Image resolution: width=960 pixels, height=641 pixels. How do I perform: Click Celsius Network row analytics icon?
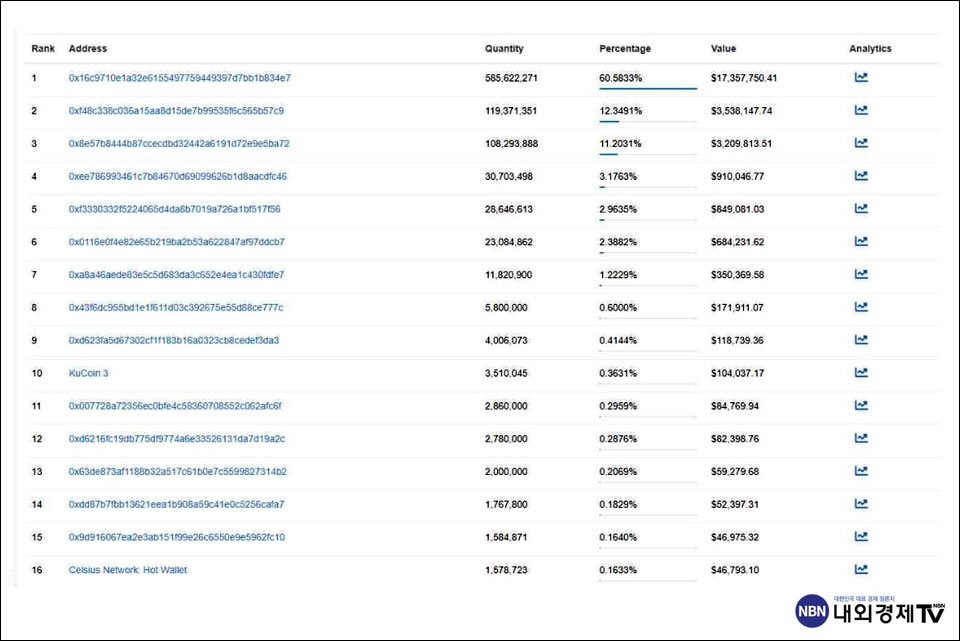860,570
